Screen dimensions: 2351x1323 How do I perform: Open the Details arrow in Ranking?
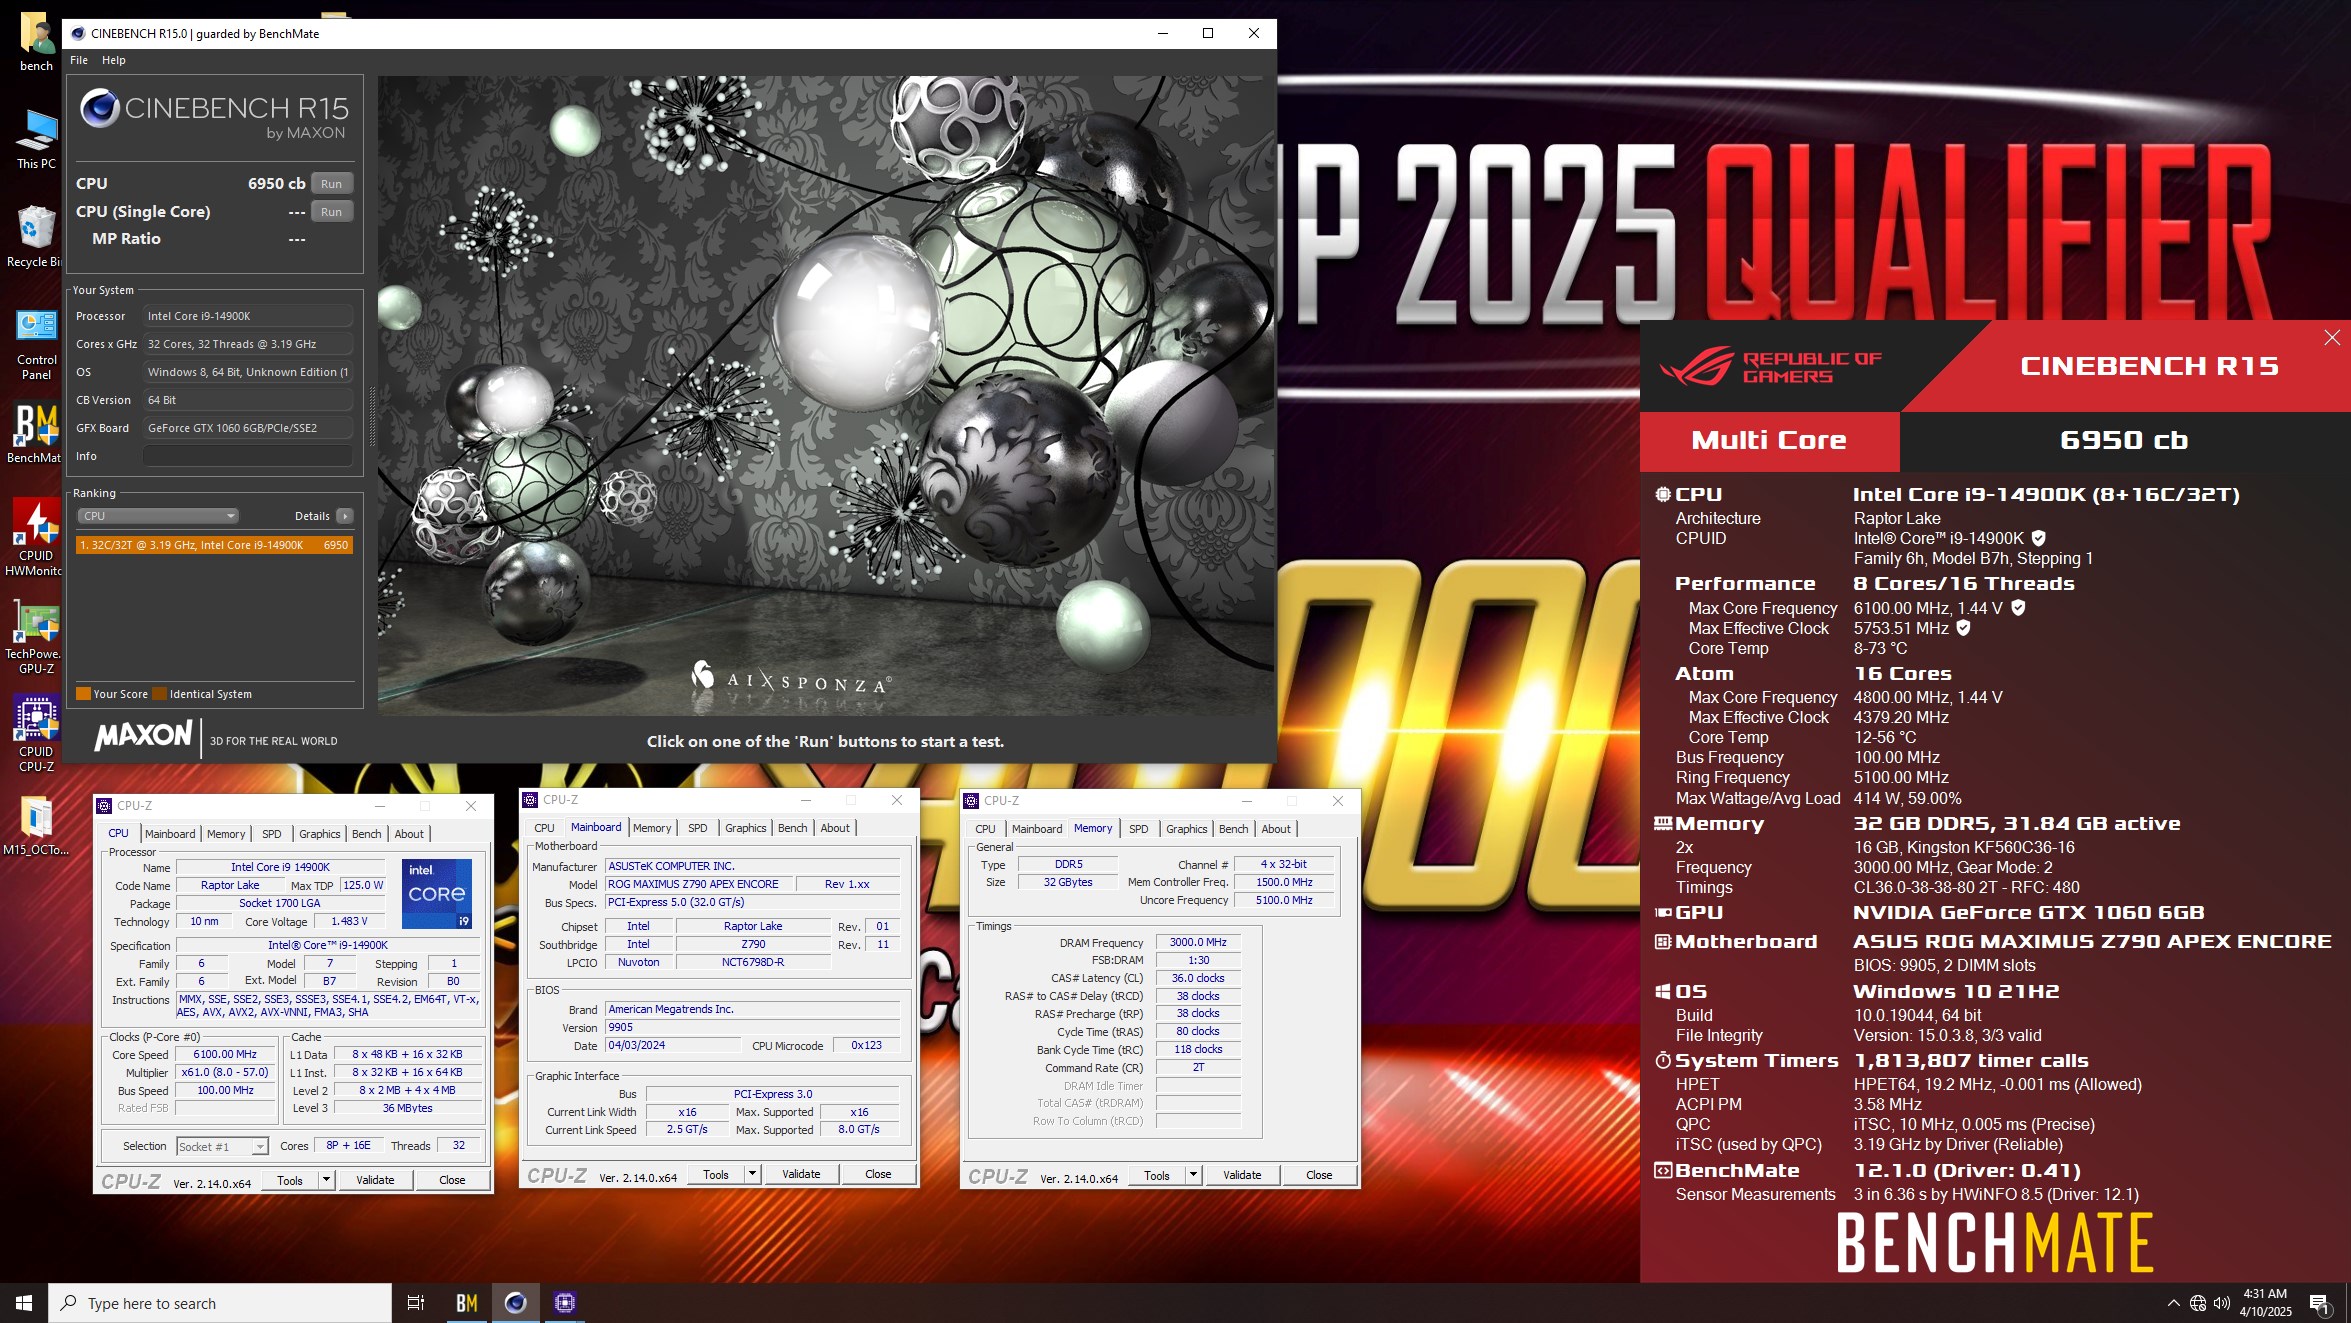tap(345, 516)
